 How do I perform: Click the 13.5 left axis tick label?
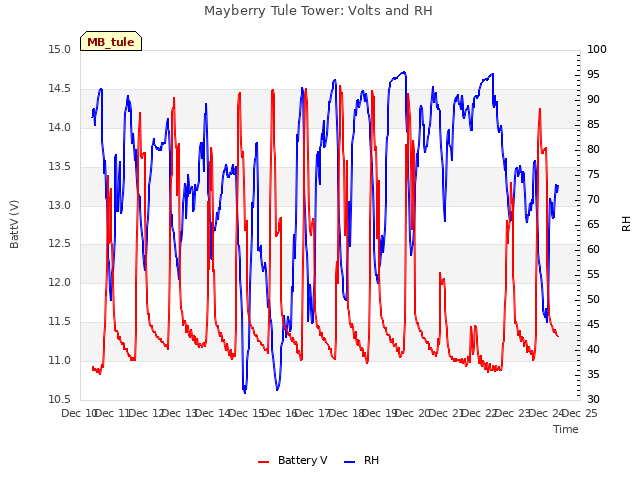click(x=60, y=167)
